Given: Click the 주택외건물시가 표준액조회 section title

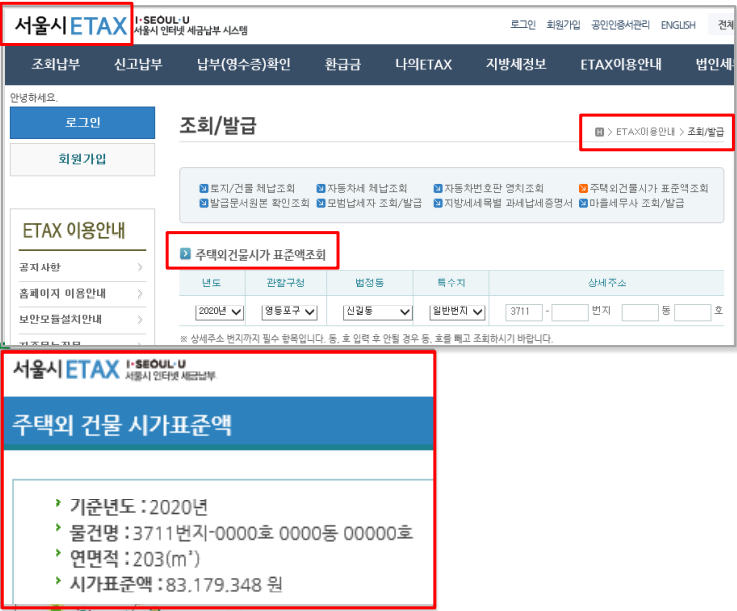Looking at the screenshot, I should [260, 255].
